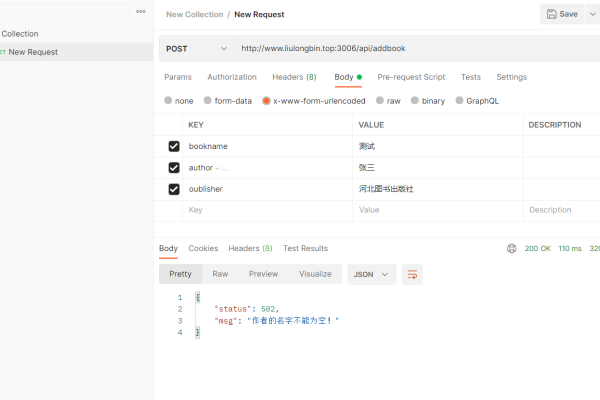Viewport: 600px width, 400px height.
Task: Open the Pre-request Script tab
Action: (411, 77)
